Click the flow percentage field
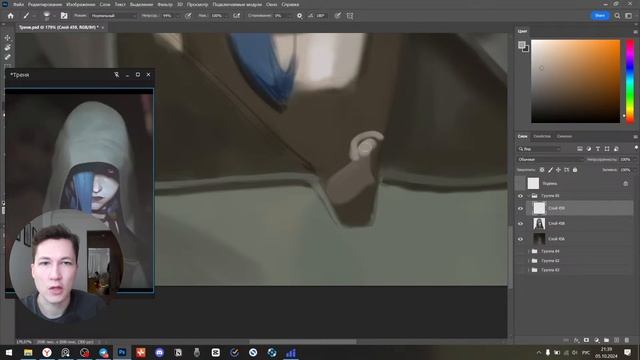The image size is (640, 360). (218, 16)
